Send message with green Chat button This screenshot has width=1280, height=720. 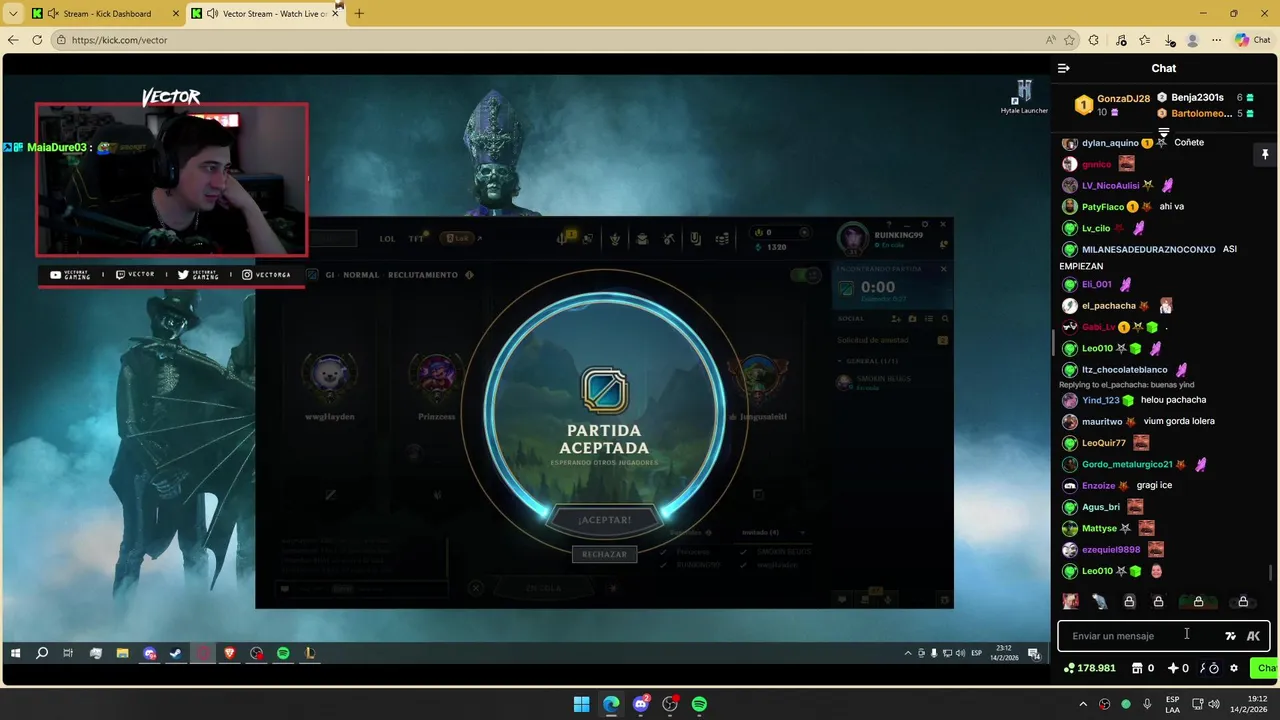click(x=1264, y=668)
